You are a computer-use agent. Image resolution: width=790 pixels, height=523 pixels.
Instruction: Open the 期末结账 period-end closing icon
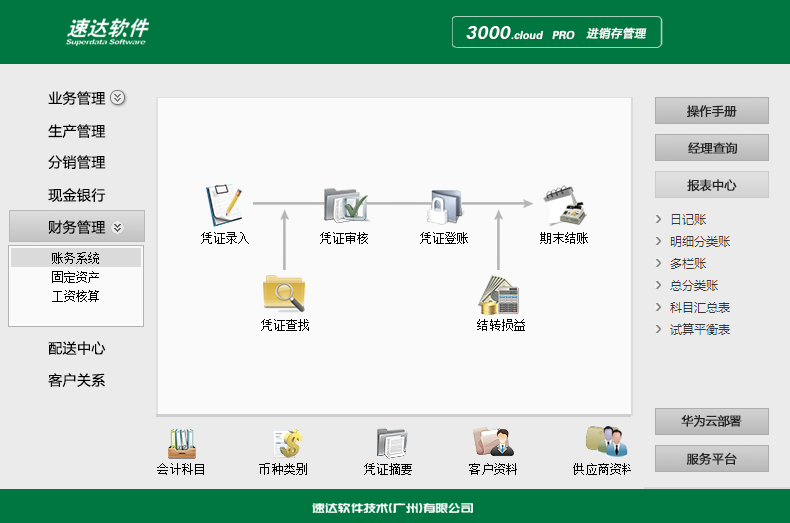click(x=564, y=206)
